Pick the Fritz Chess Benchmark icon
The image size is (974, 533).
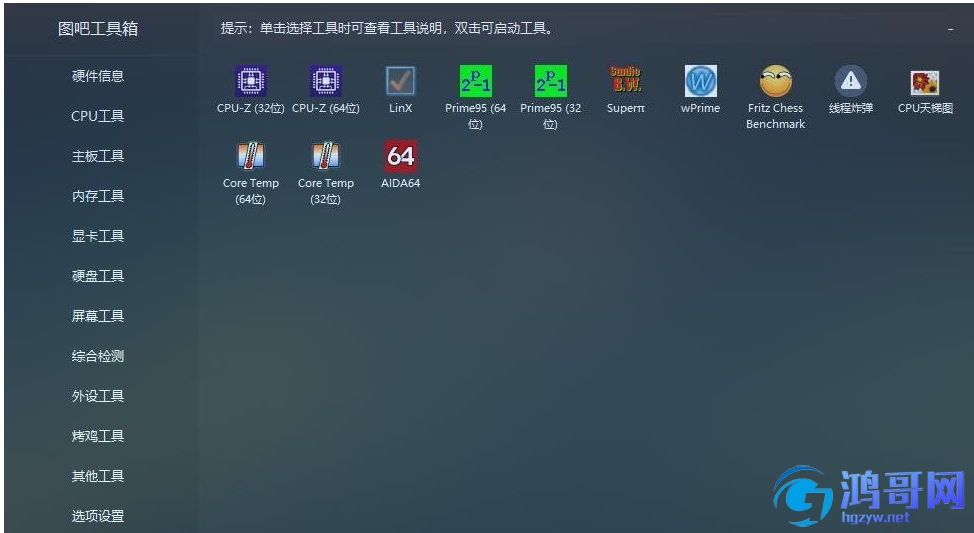tap(775, 81)
